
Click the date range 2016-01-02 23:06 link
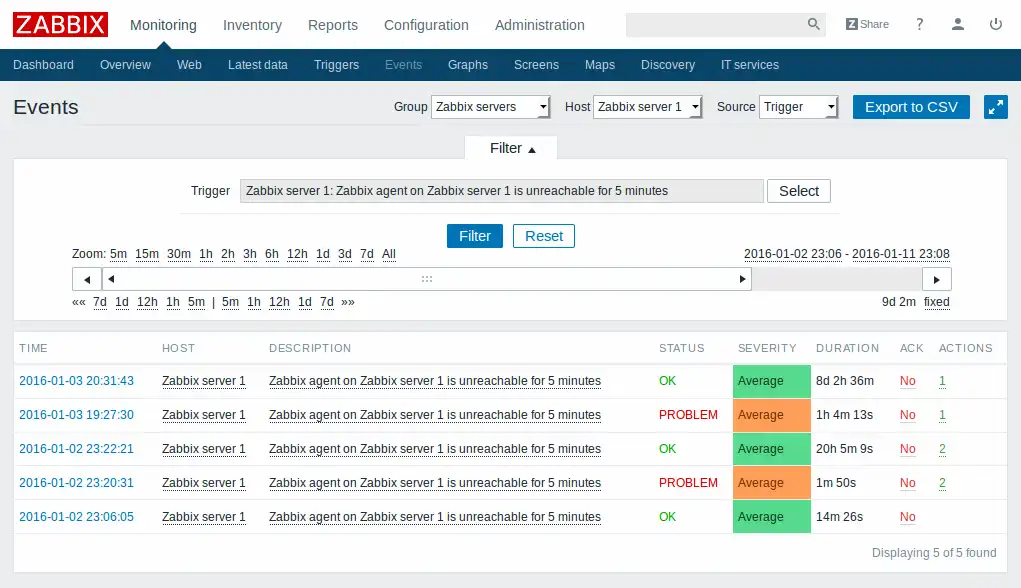[x=792, y=254]
